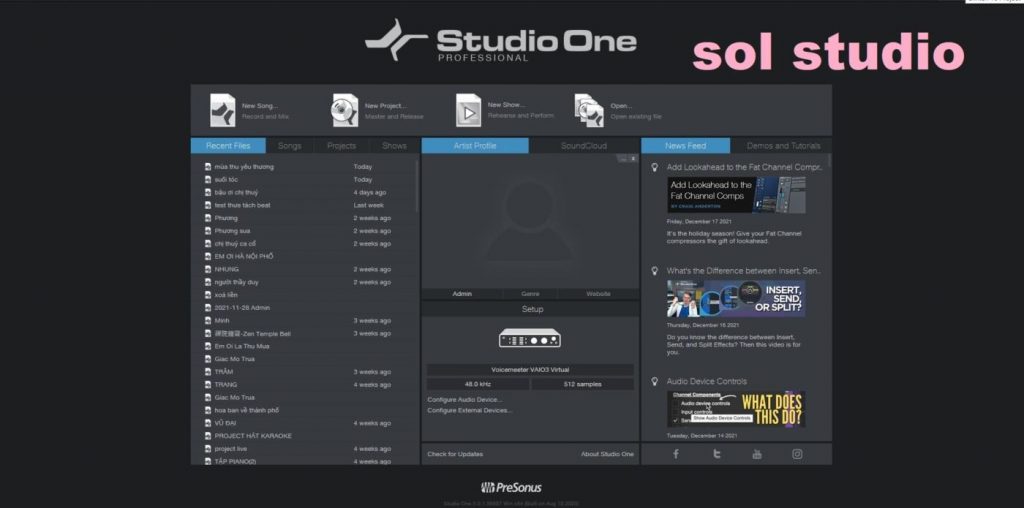The width and height of the screenshot is (1024, 508).
Task: Click the New Show play icon
Action: click(x=468, y=110)
